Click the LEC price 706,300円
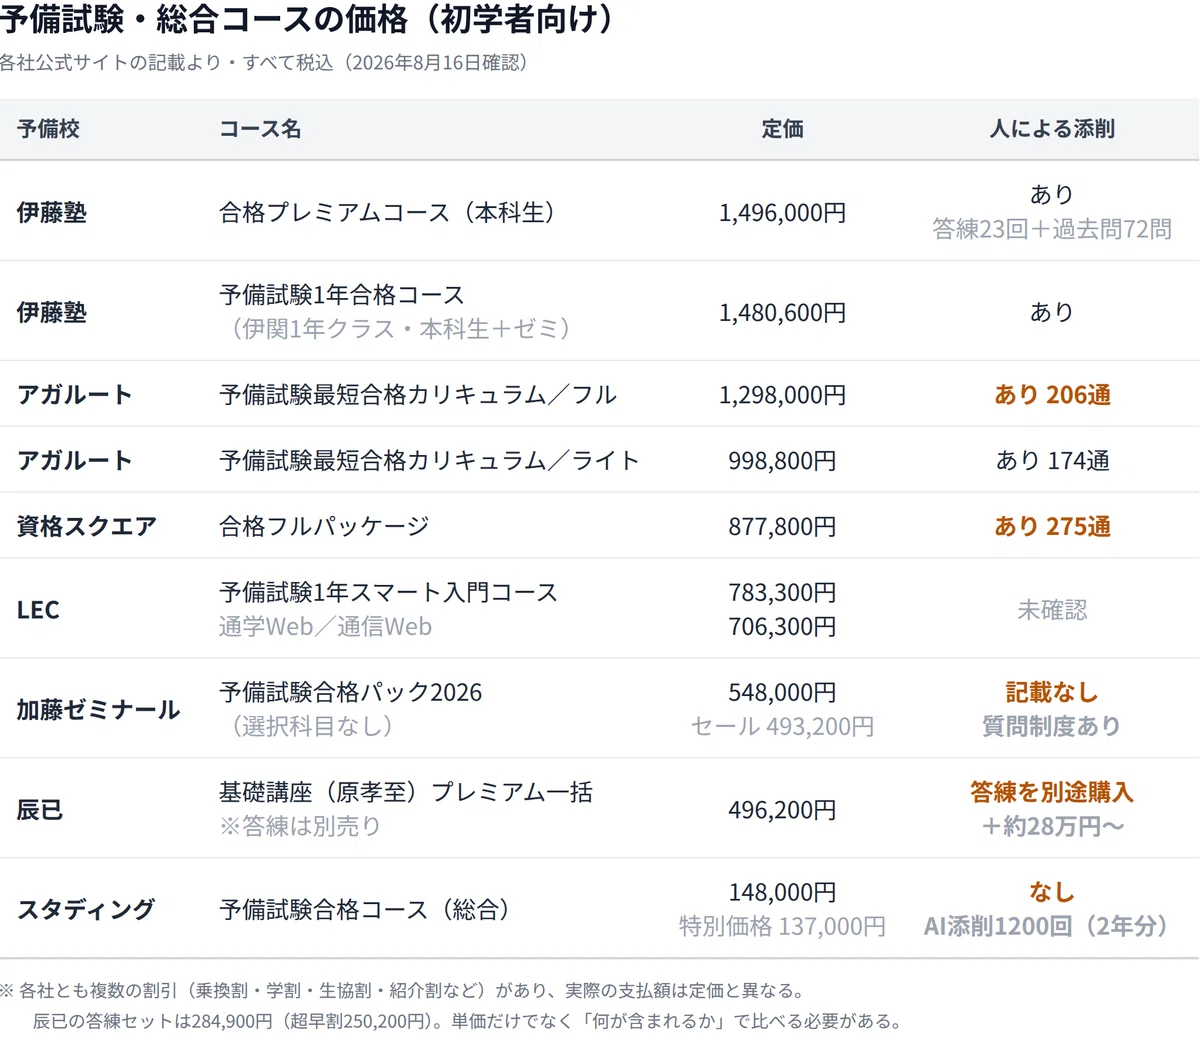 point(782,627)
